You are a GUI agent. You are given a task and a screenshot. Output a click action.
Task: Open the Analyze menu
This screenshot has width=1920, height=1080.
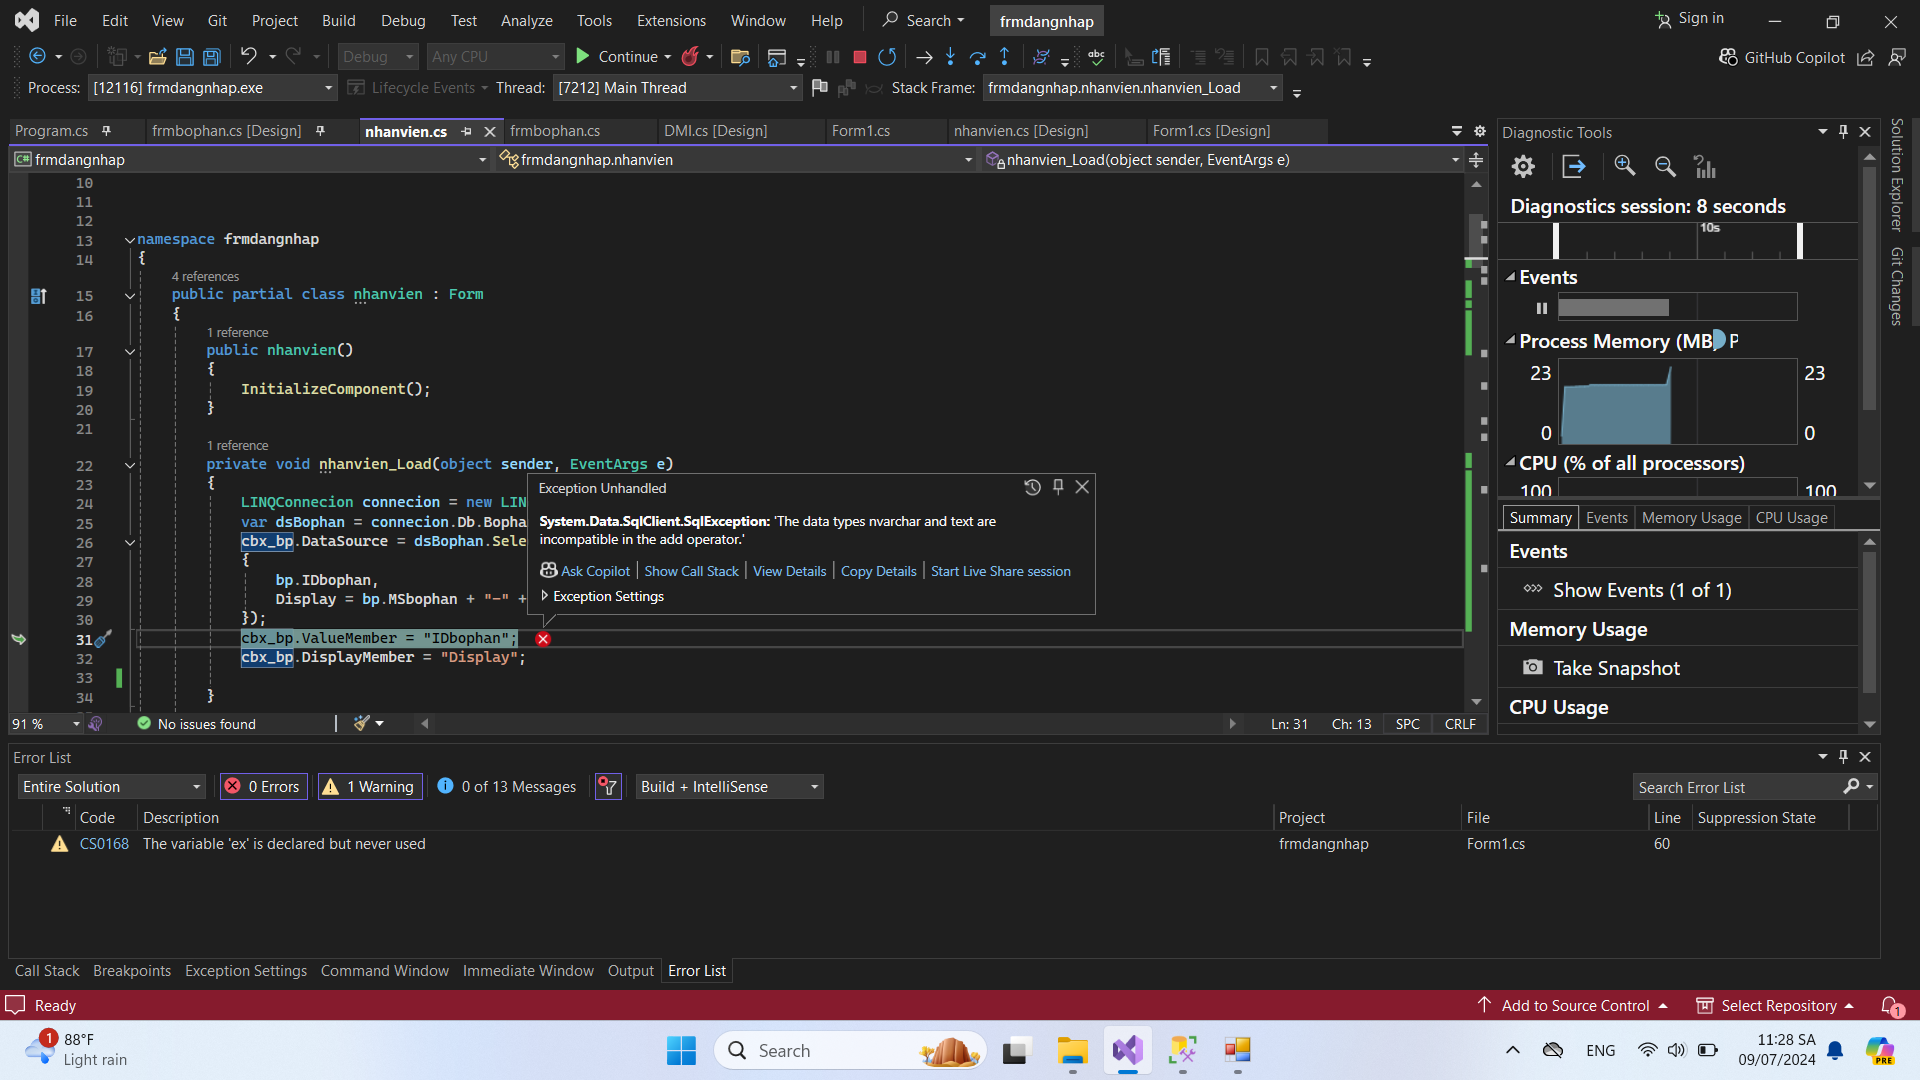[527, 20]
